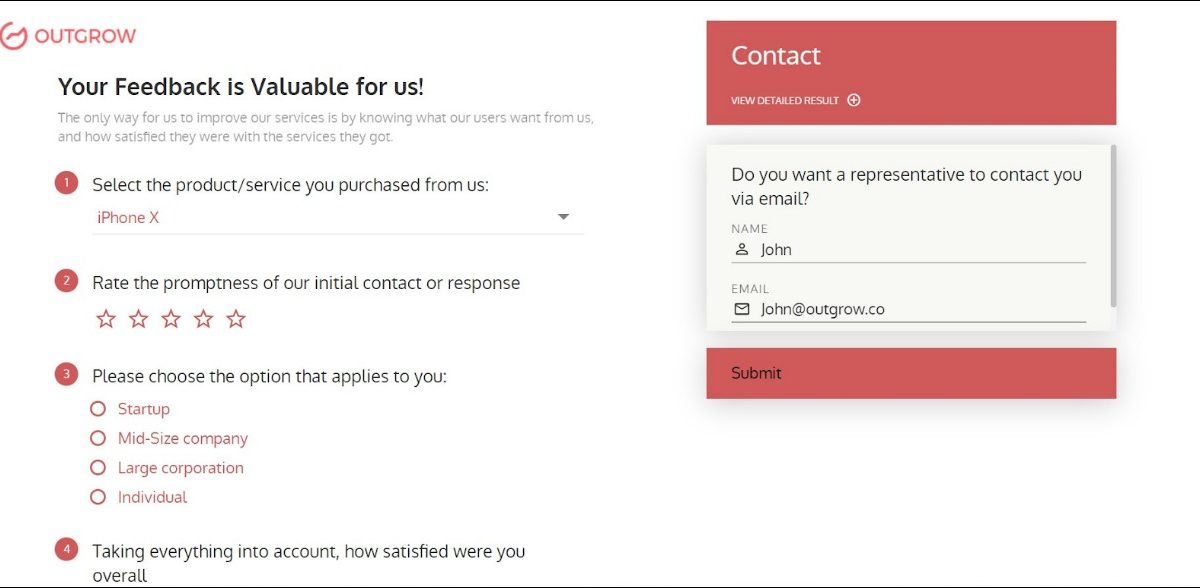Click the Outgrow logo
Image resolution: width=1200 pixels, height=588 pixels.
(x=68, y=37)
